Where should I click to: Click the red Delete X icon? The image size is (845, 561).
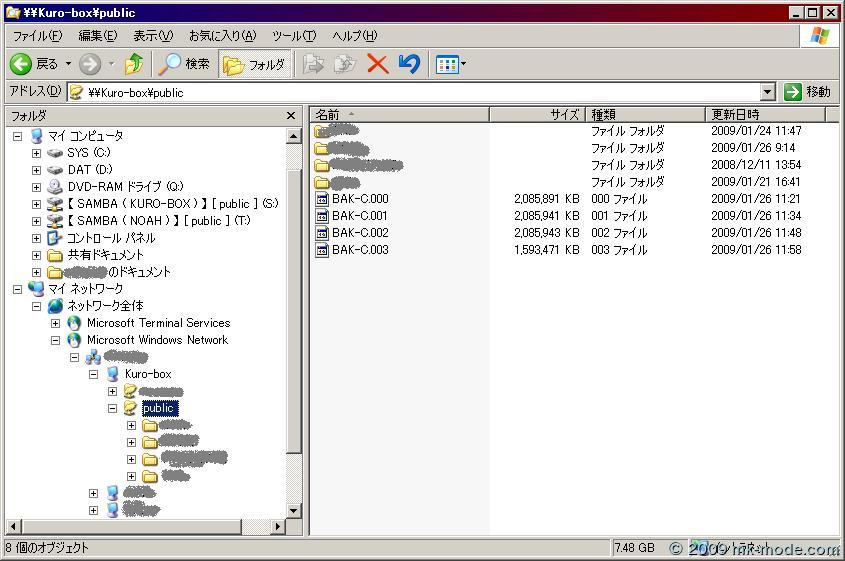(377, 64)
